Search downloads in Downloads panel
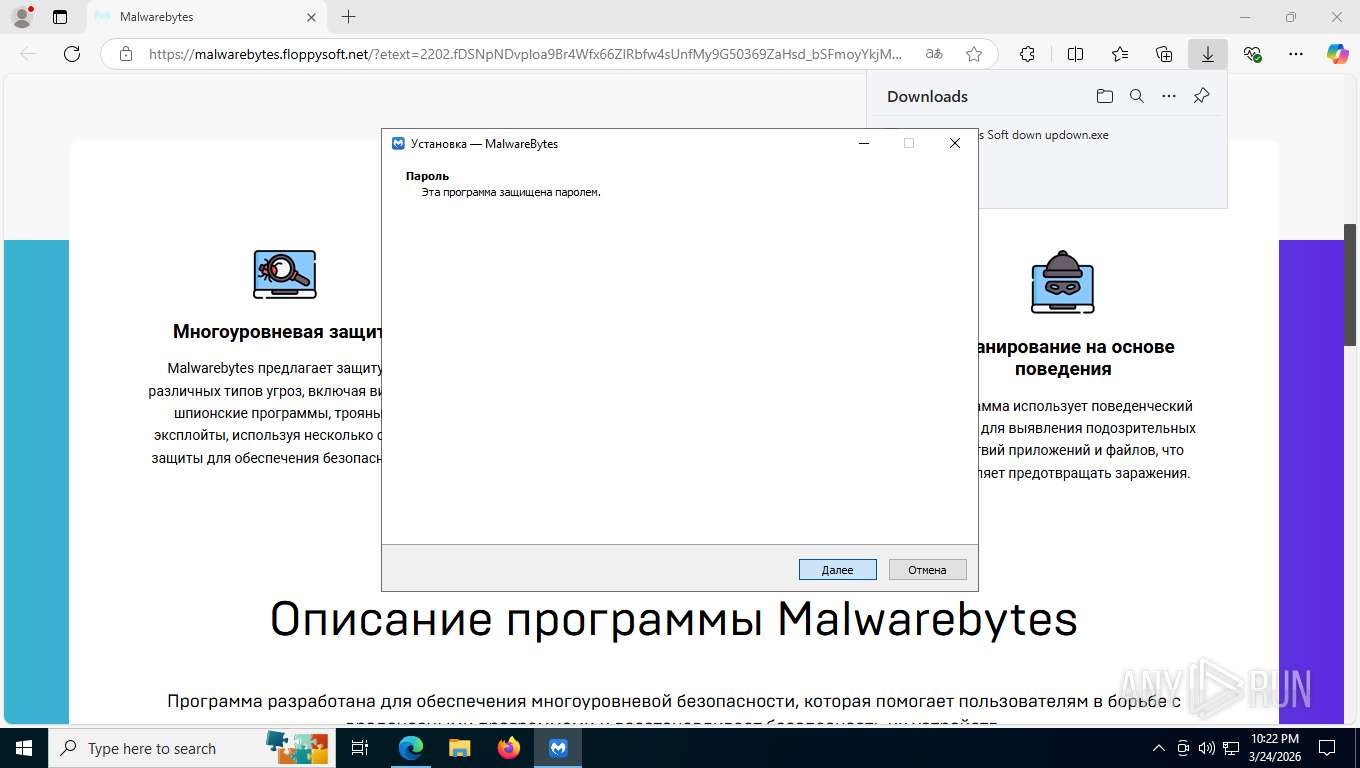1360x768 pixels. tap(1137, 96)
